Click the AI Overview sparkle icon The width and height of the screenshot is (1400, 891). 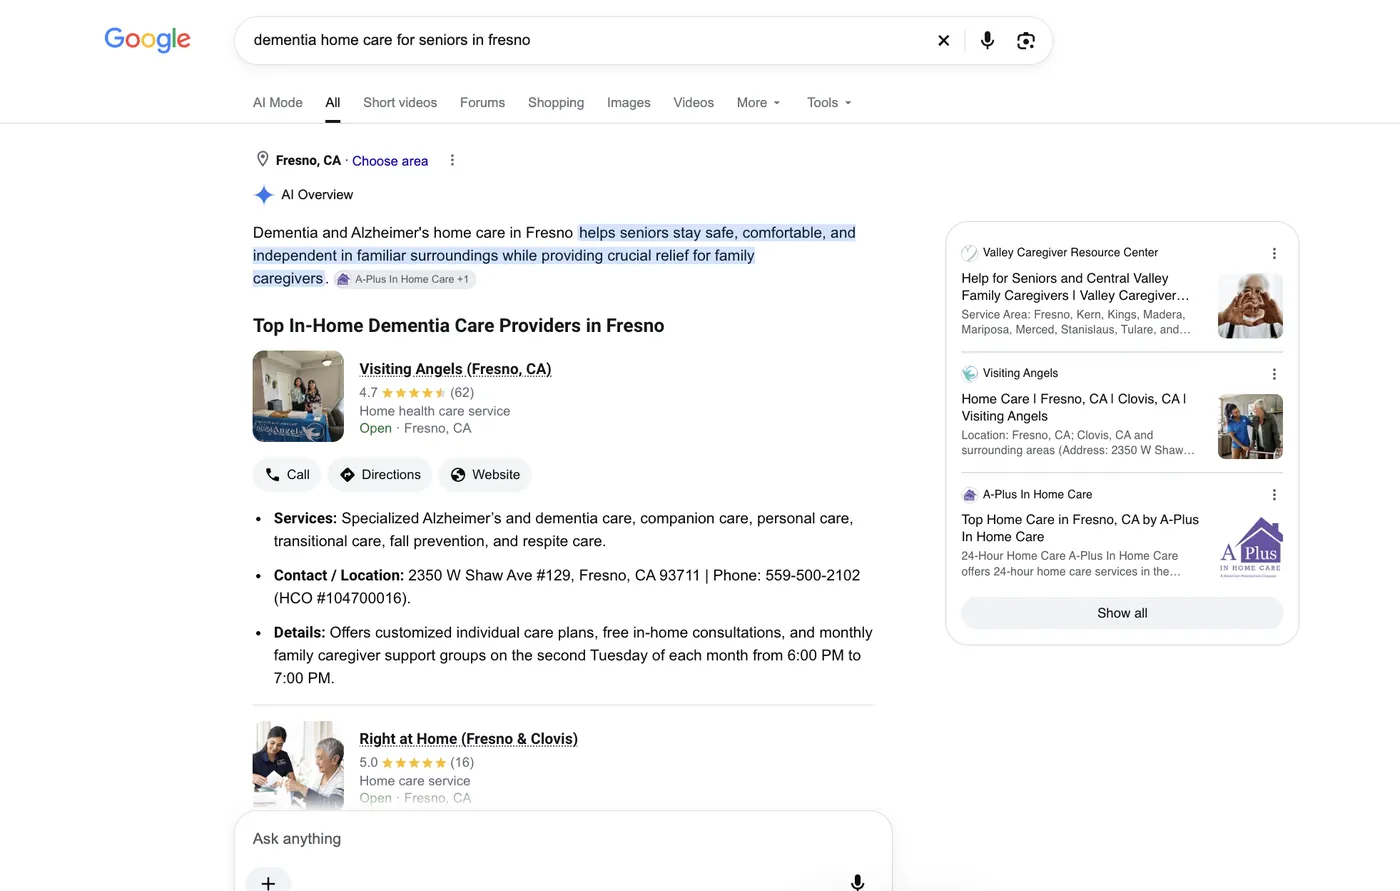[x=264, y=195]
